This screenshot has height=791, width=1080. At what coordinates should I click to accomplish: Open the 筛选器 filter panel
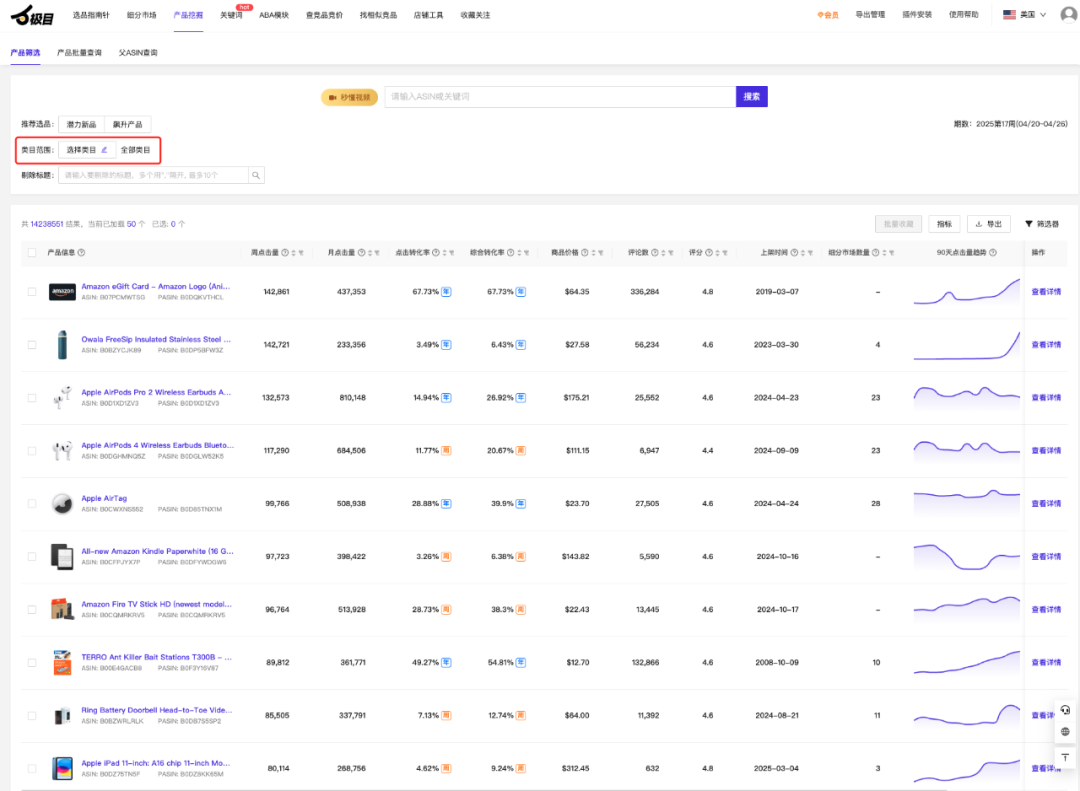click(x=1041, y=224)
